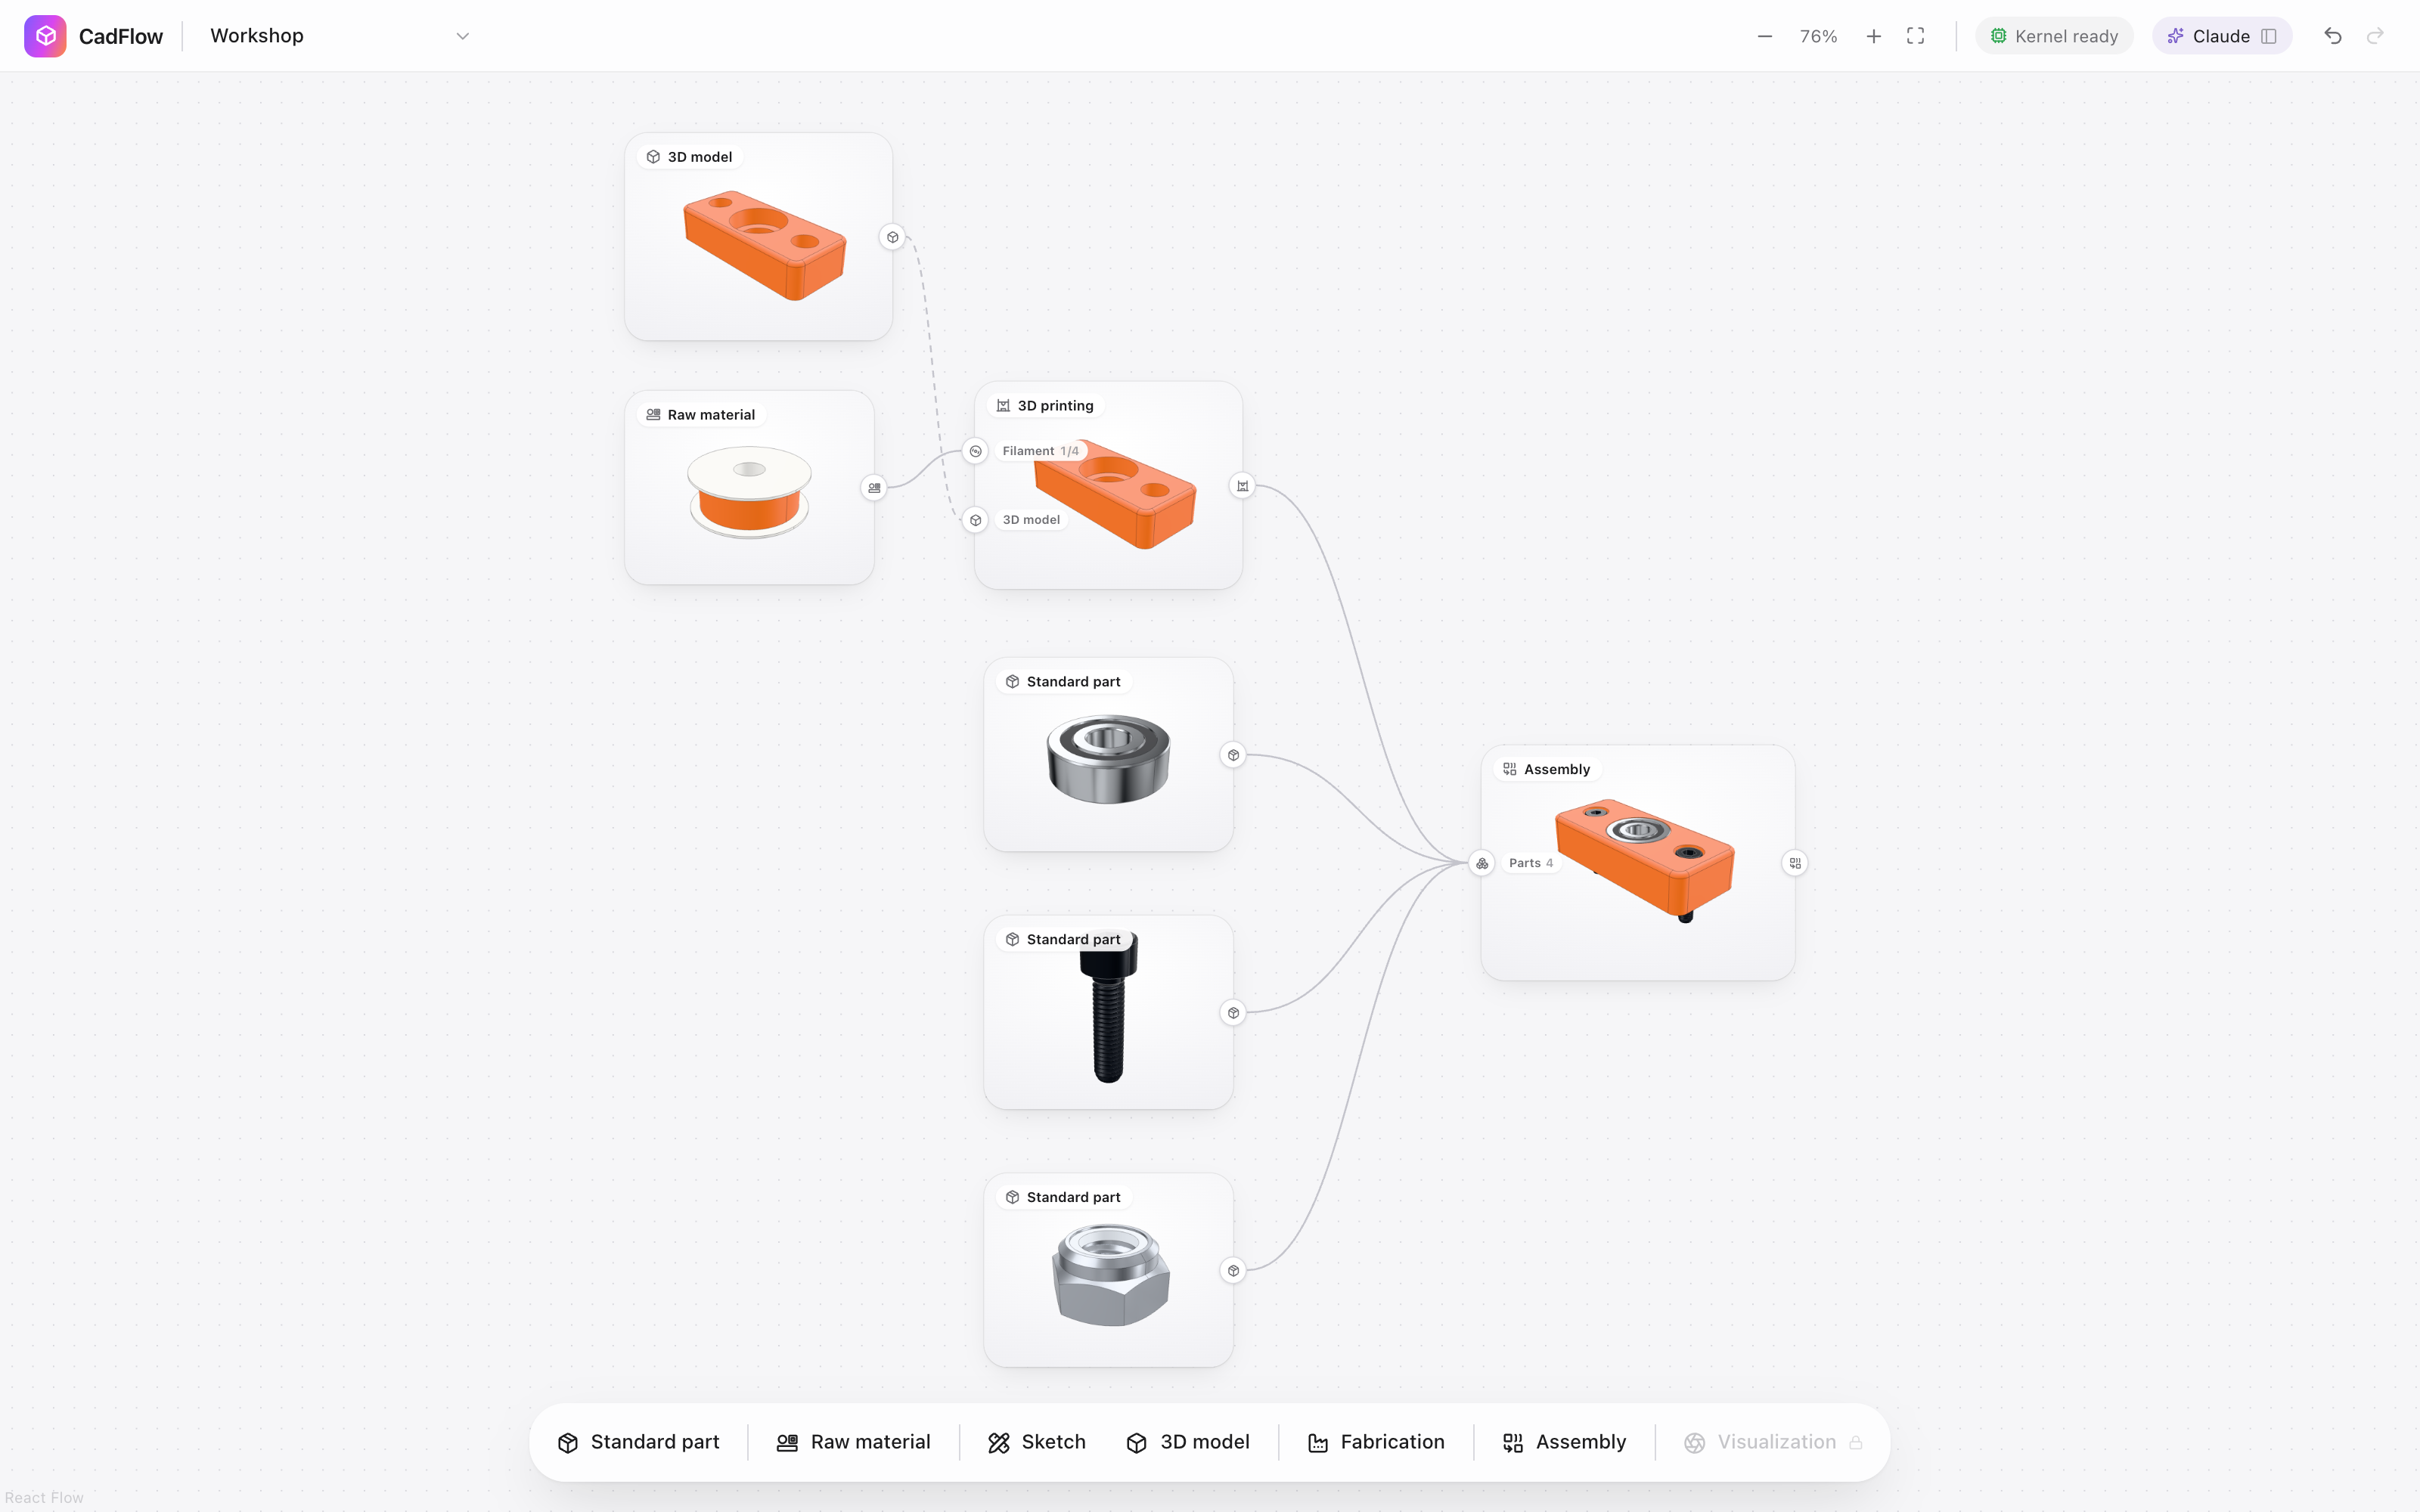Click the Assembly node output handle
Viewport: 2420px width, 1512px height.
click(x=1796, y=863)
